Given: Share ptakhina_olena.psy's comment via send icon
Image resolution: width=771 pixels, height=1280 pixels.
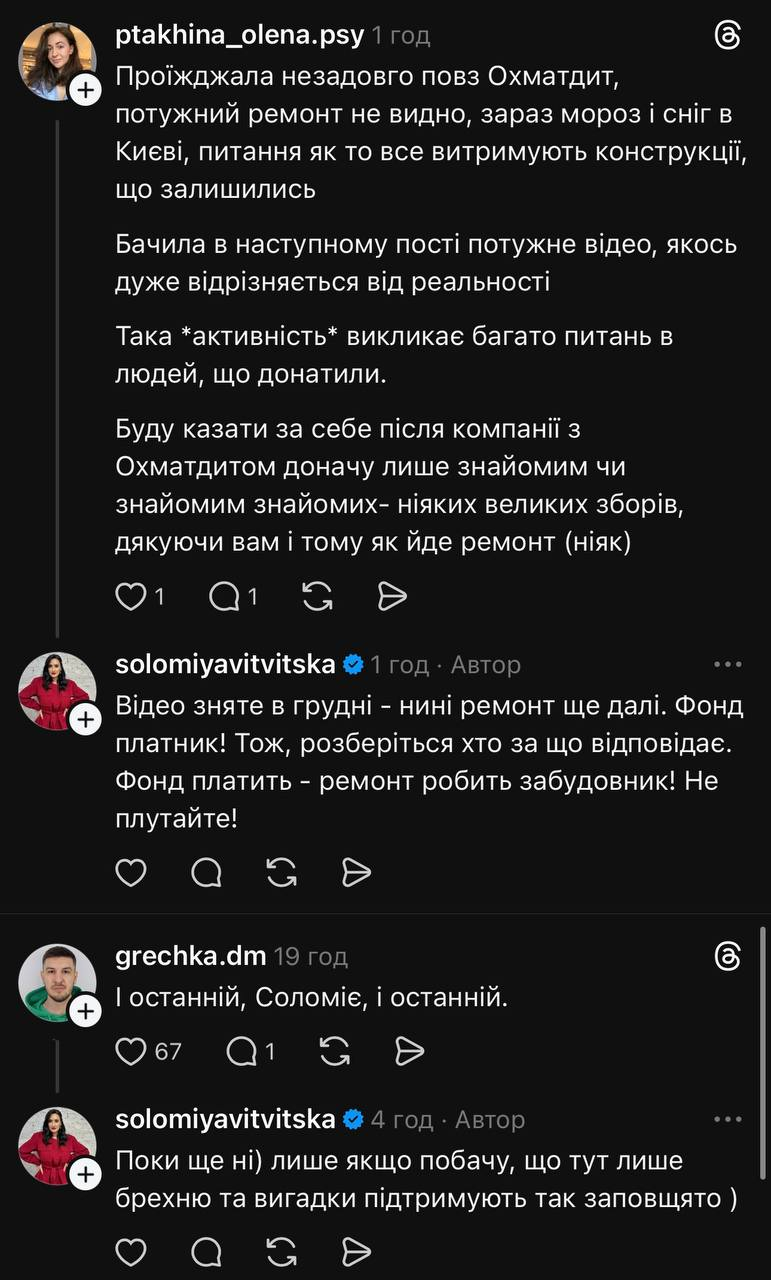Looking at the screenshot, I should click(392, 597).
